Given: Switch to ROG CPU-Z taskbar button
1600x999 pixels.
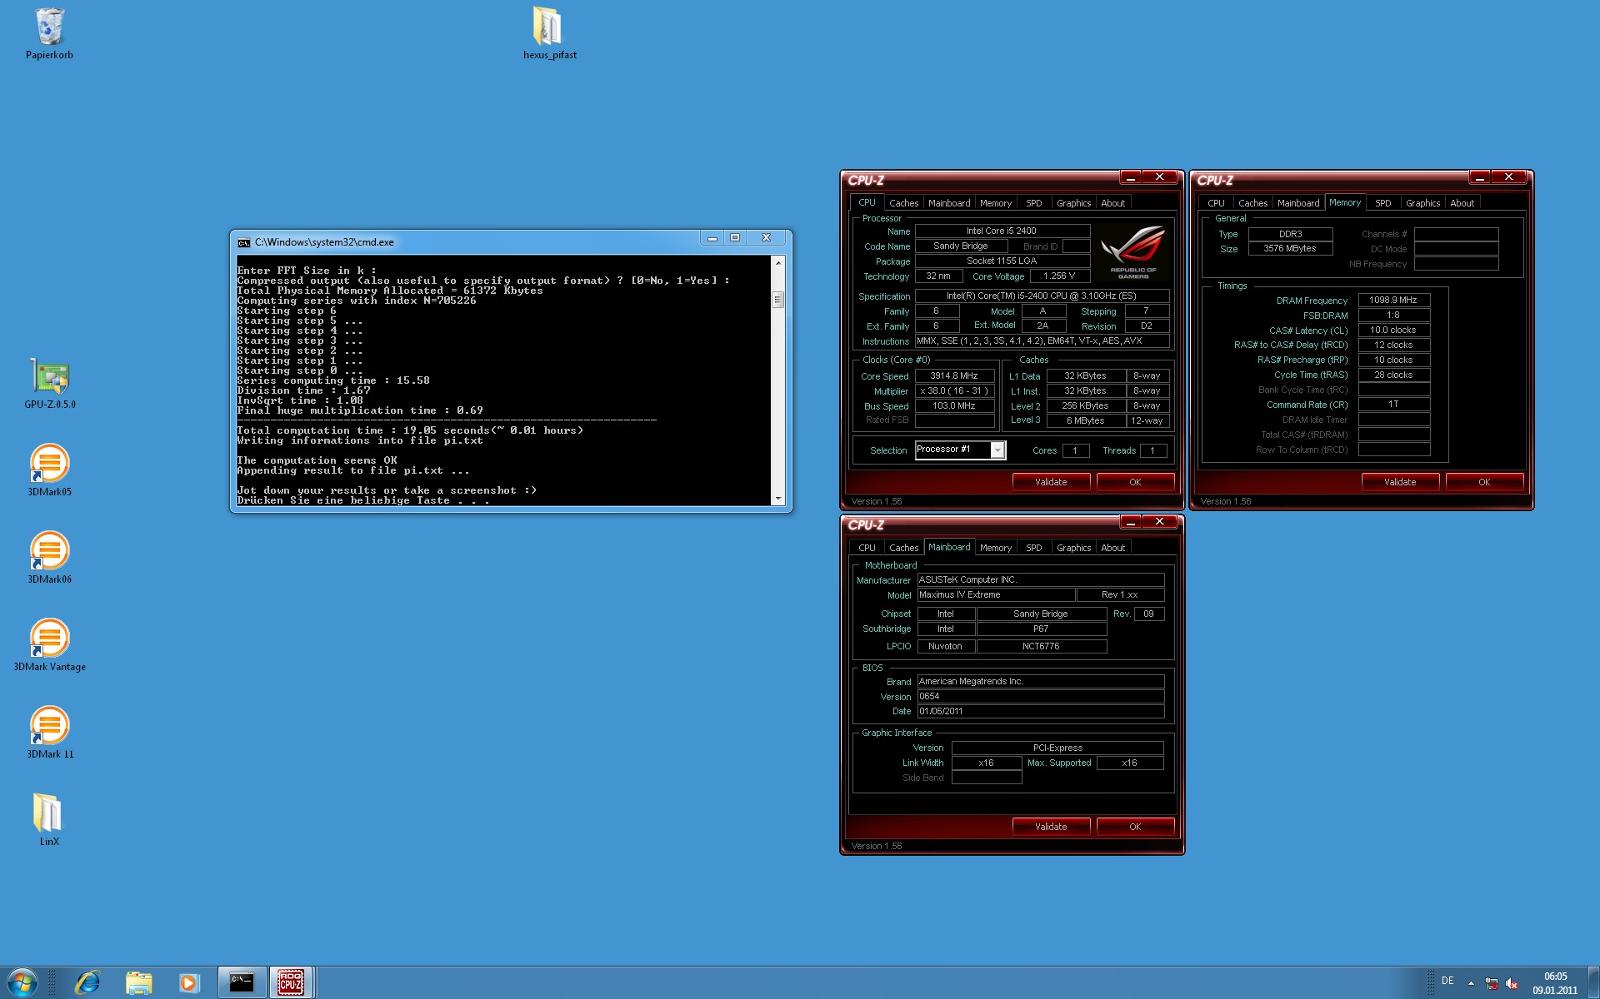Looking at the screenshot, I should click(290, 982).
